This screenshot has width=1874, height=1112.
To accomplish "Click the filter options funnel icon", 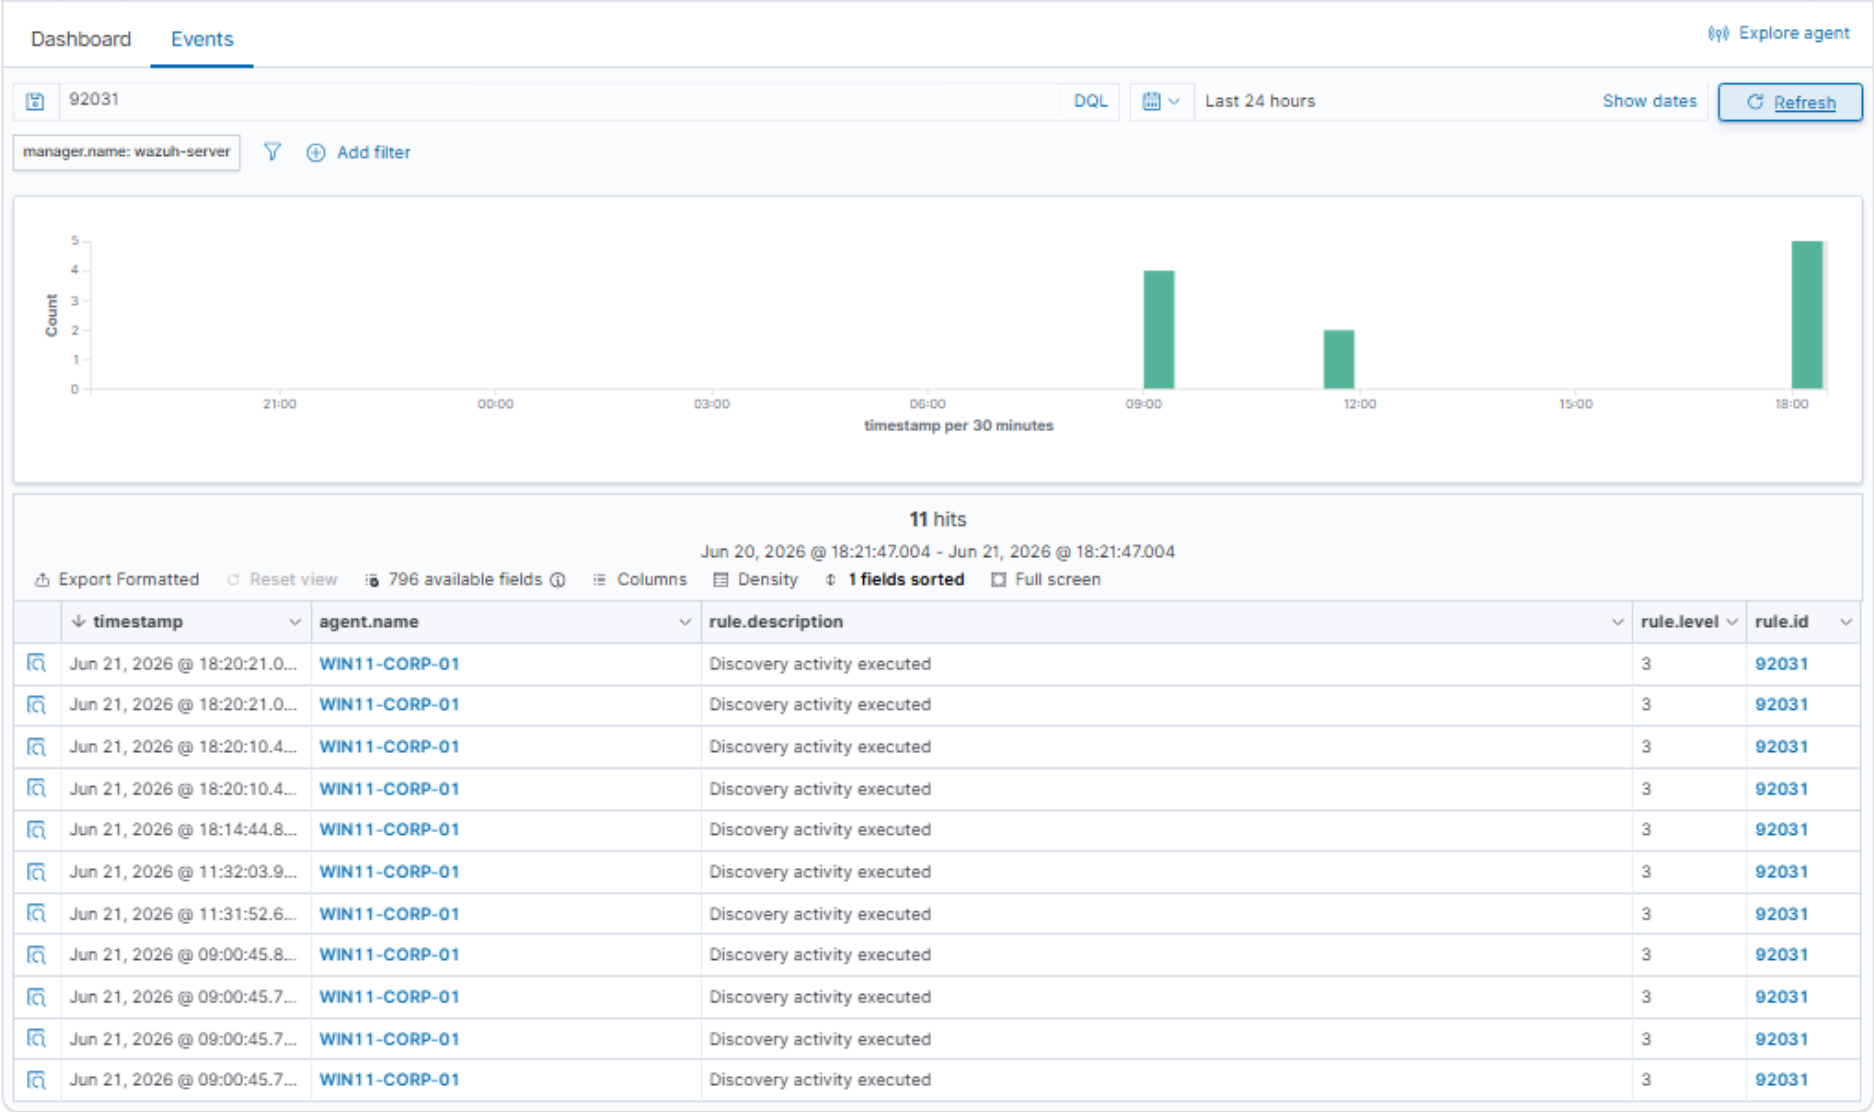I will point(272,152).
